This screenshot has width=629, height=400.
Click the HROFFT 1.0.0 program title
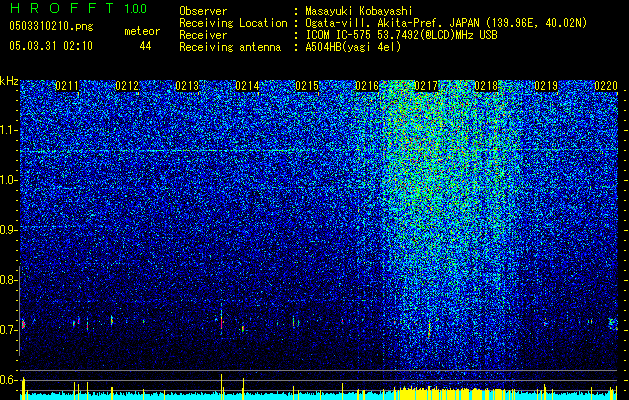pyautogui.click(x=78, y=8)
